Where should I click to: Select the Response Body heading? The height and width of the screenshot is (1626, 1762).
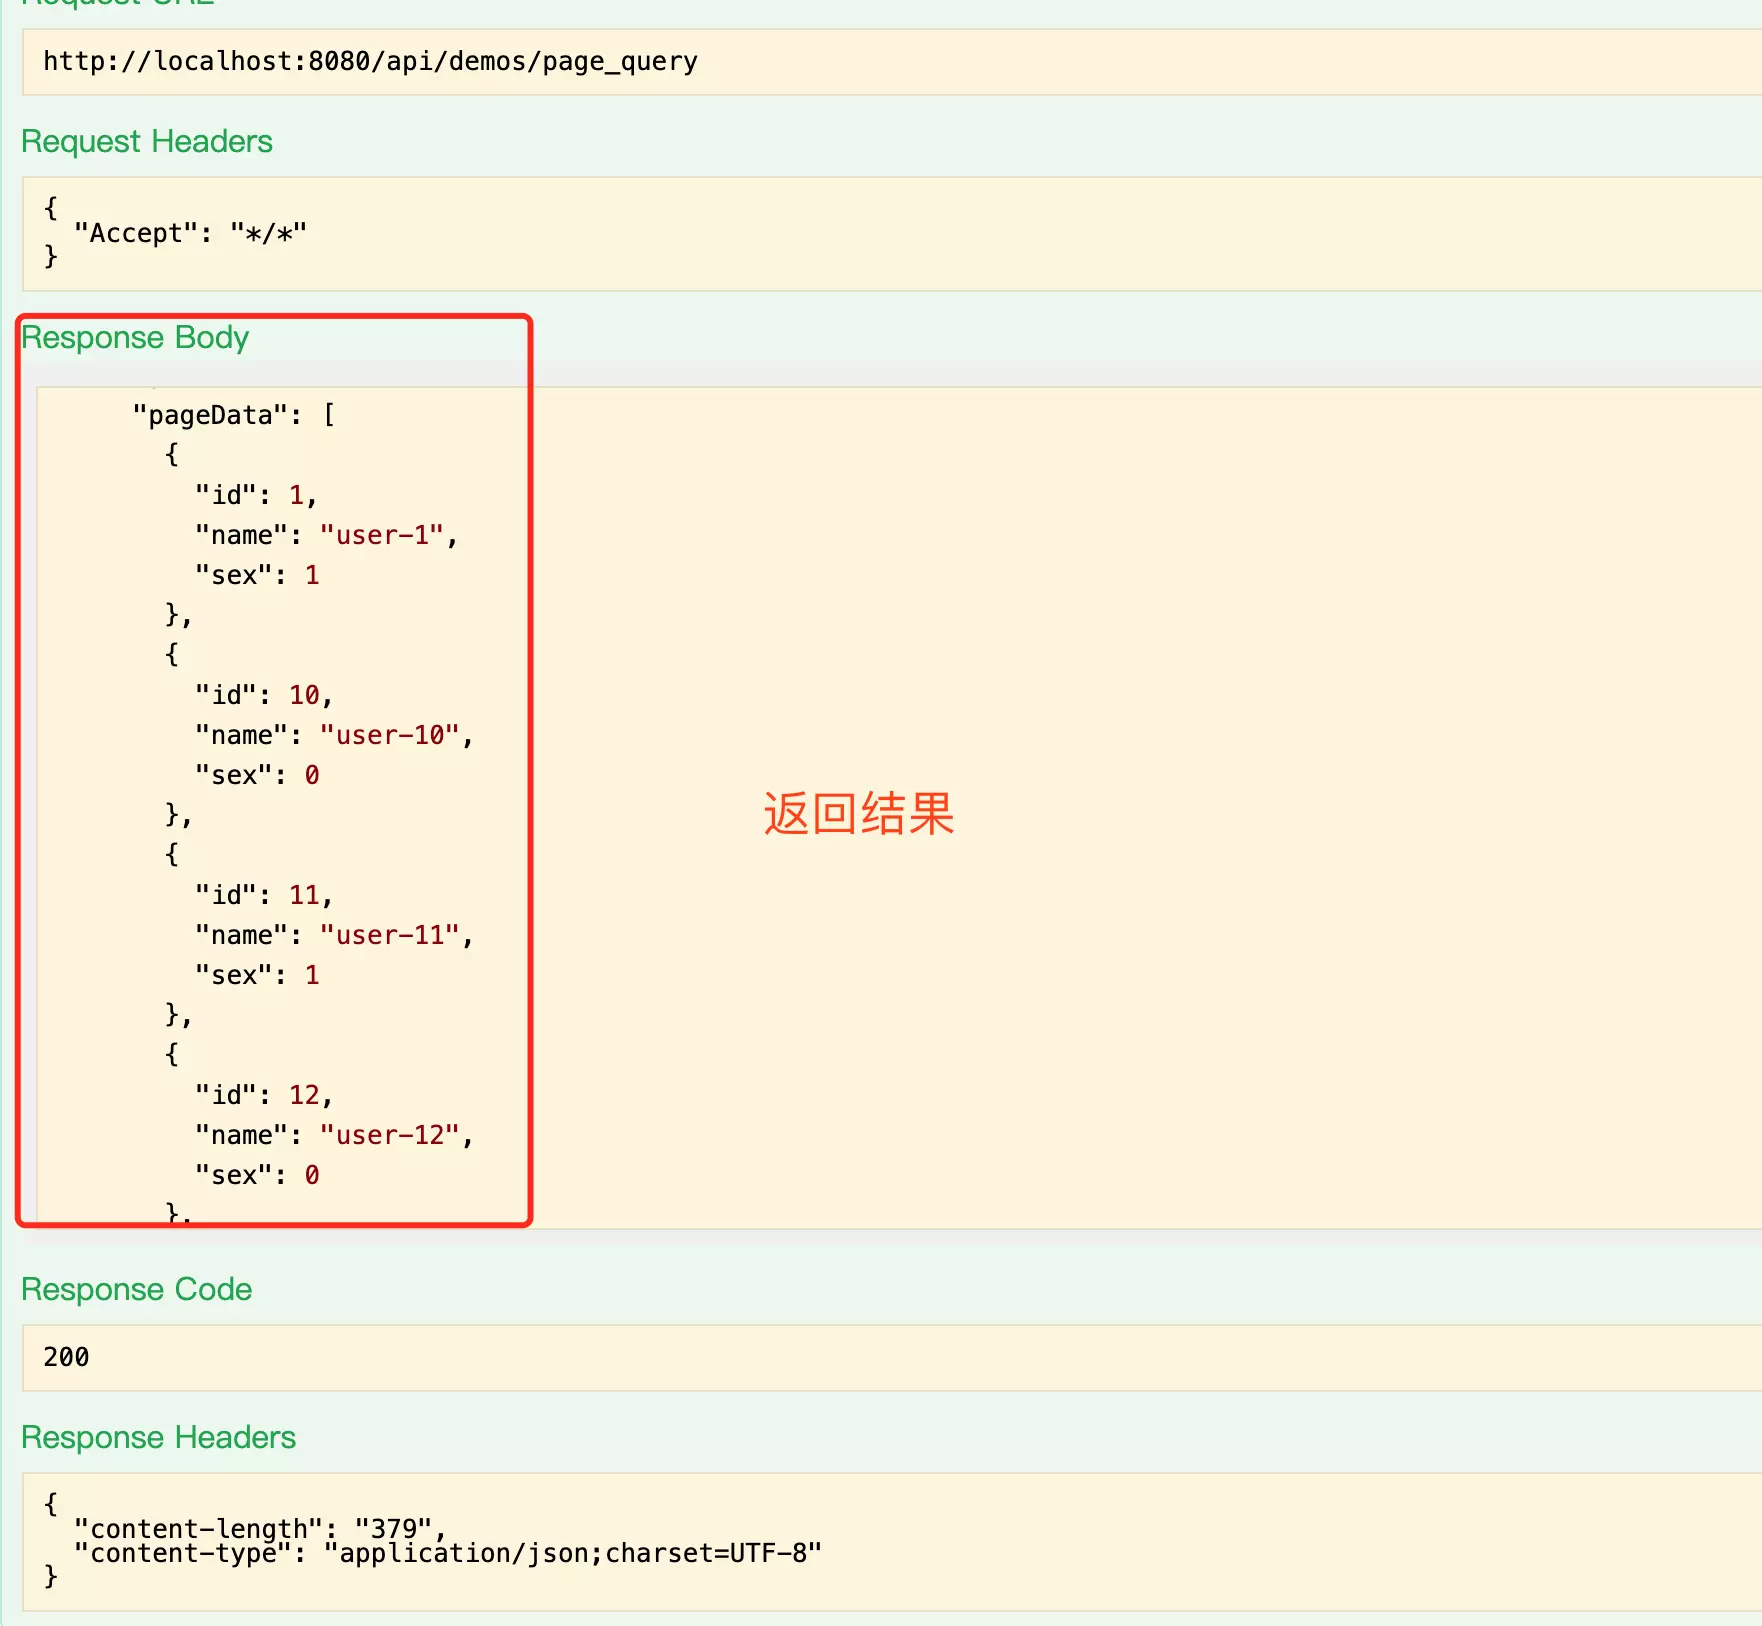click(135, 338)
